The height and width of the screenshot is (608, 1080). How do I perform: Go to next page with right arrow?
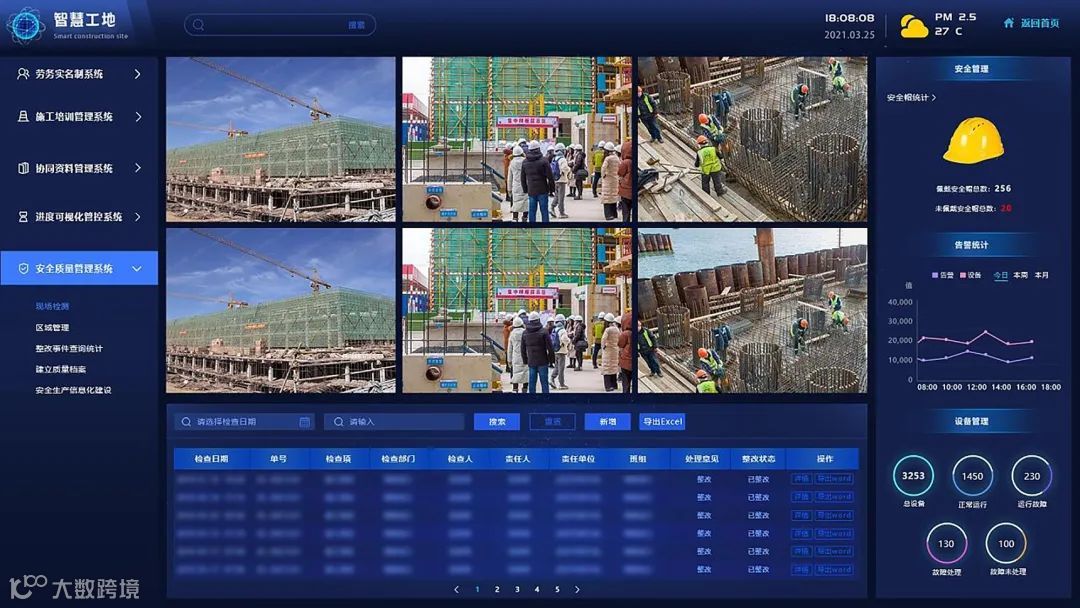577,589
